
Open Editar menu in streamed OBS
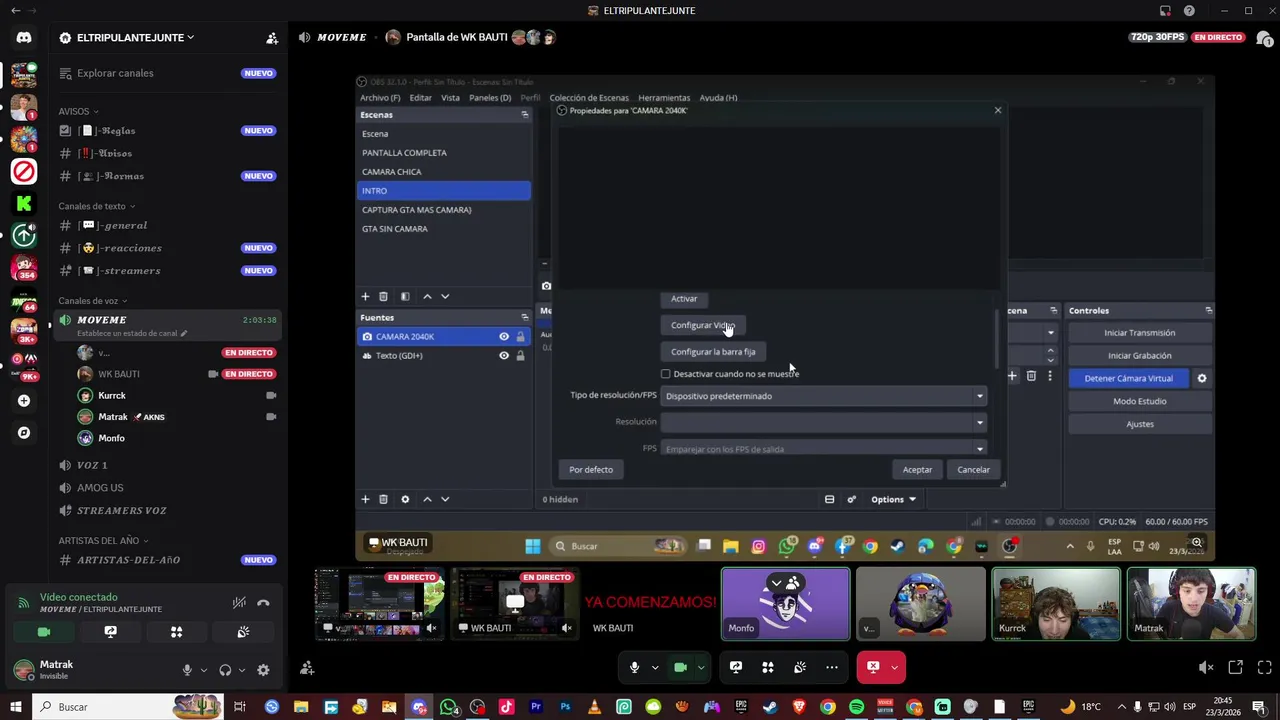[x=421, y=98]
